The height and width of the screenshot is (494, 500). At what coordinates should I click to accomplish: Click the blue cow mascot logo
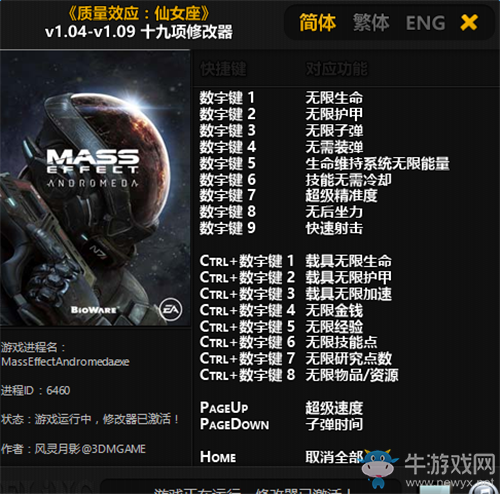click(x=379, y=468)
